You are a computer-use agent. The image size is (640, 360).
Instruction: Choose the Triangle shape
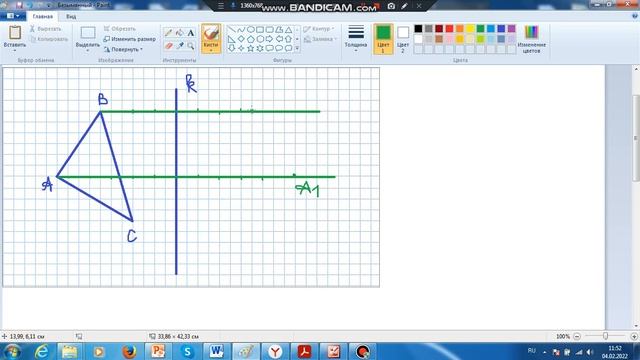pyautogui.click(x=288, y=30)
